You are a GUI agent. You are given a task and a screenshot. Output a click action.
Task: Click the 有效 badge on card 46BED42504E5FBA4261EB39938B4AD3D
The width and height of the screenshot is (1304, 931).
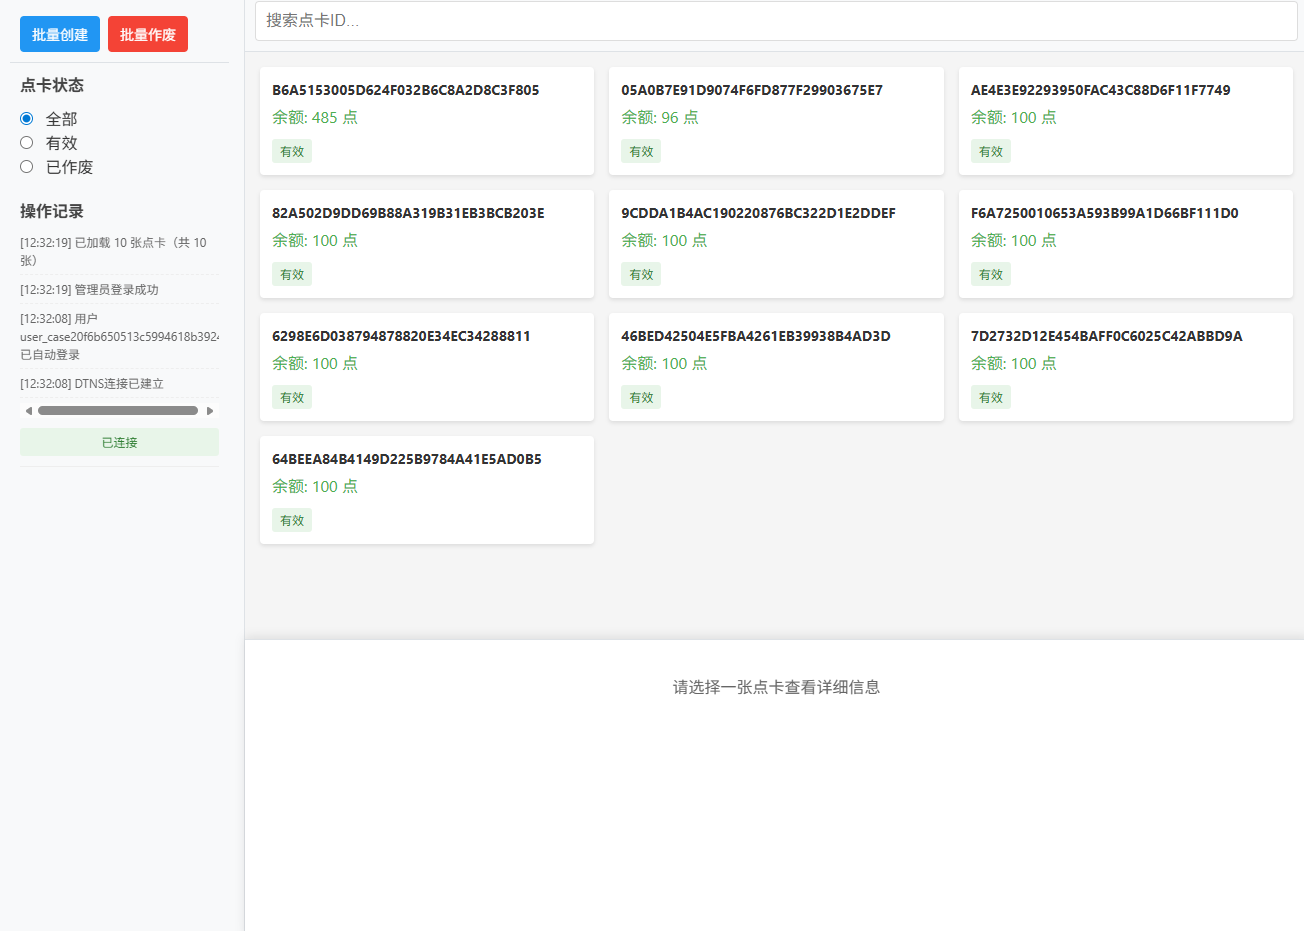641,398
